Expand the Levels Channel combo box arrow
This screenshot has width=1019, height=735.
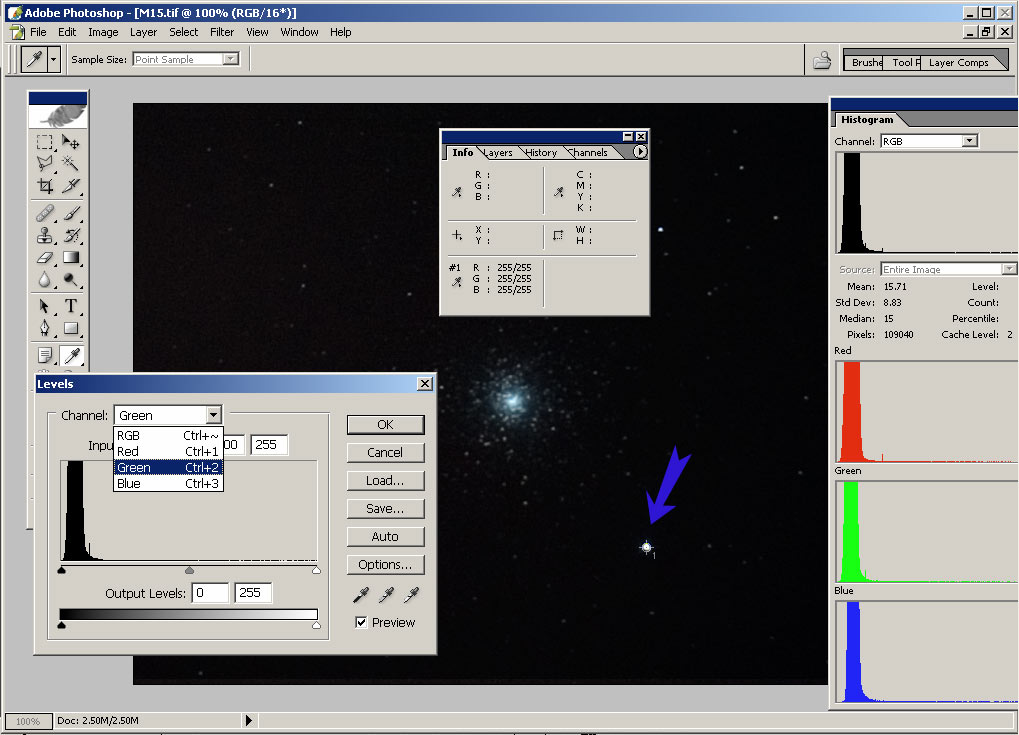213,415
